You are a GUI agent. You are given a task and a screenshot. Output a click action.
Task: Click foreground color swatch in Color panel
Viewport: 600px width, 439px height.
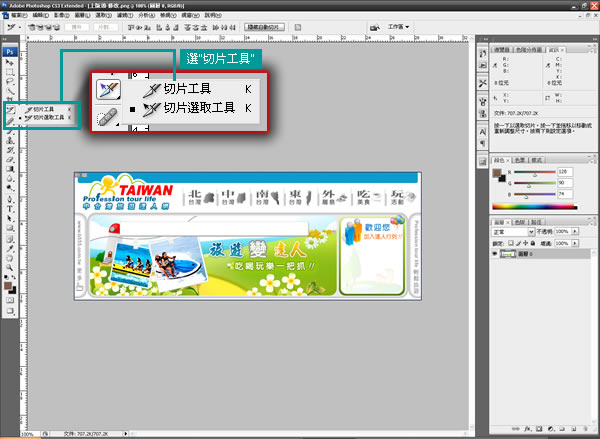pyautogui.click(x=497, y=173)
